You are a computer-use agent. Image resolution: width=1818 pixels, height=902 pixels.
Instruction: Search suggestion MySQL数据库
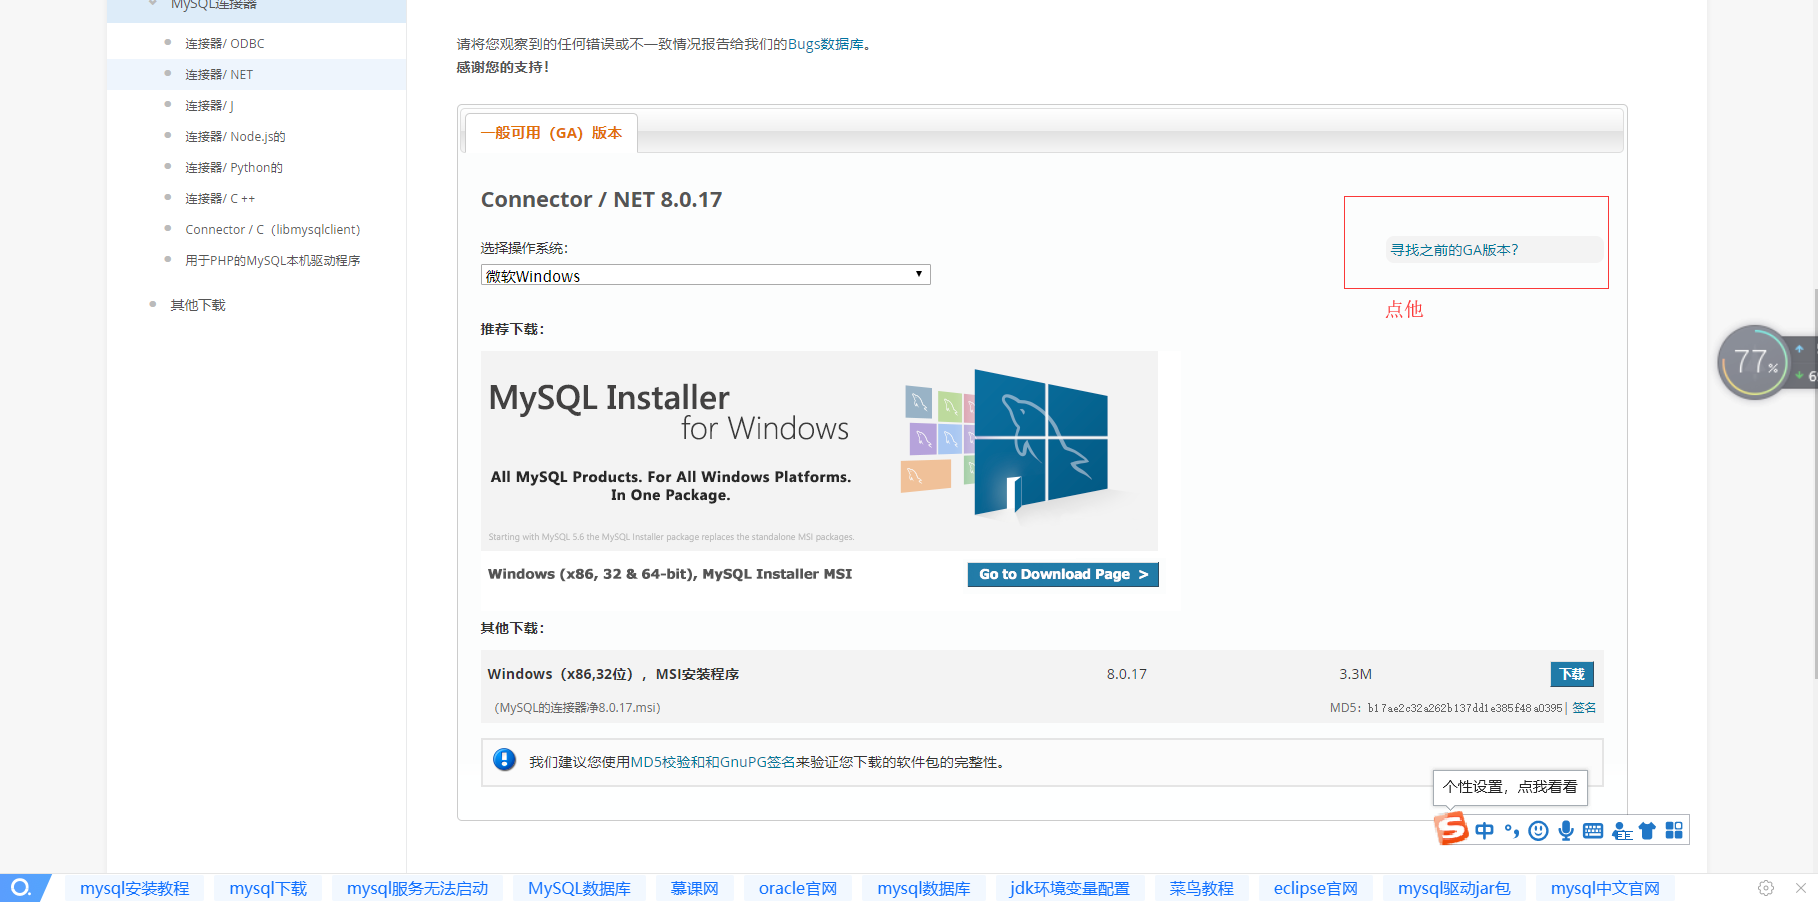(x=579, y=888)
